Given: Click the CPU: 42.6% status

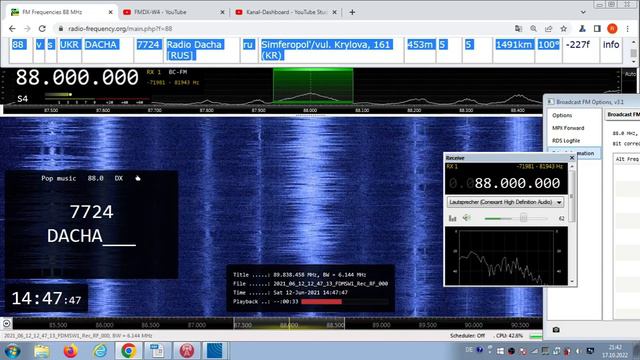Looking at the screenshot, I should [x=509, y=336].
